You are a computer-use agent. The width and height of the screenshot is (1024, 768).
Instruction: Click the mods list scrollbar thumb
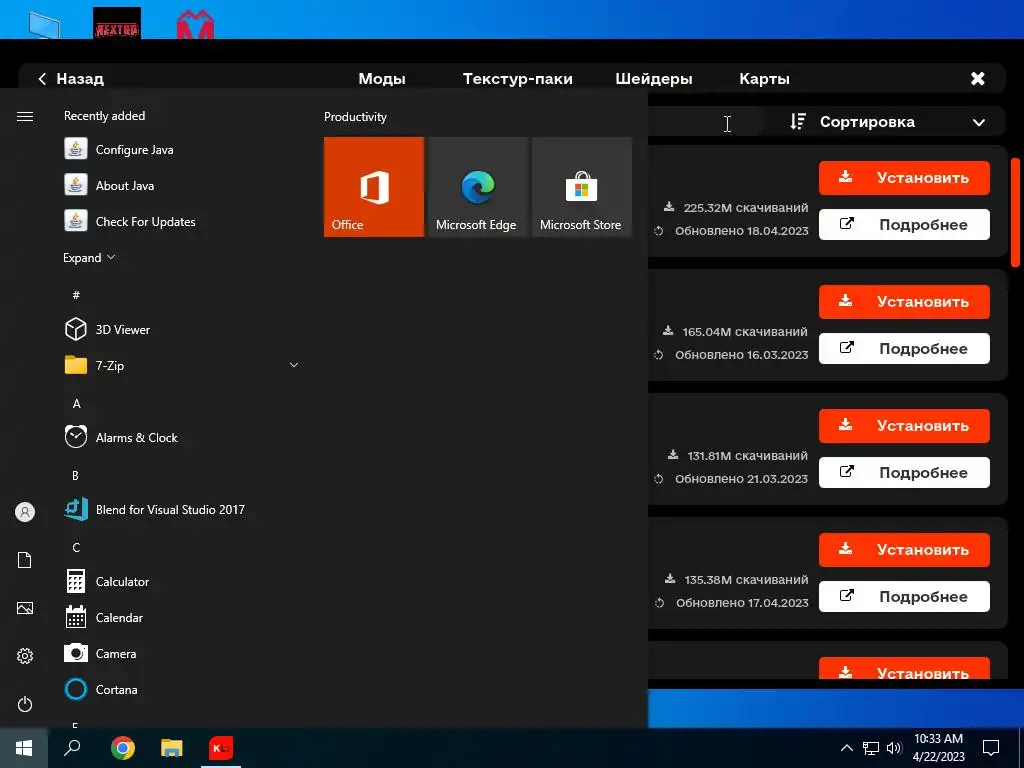point(1015,212)
